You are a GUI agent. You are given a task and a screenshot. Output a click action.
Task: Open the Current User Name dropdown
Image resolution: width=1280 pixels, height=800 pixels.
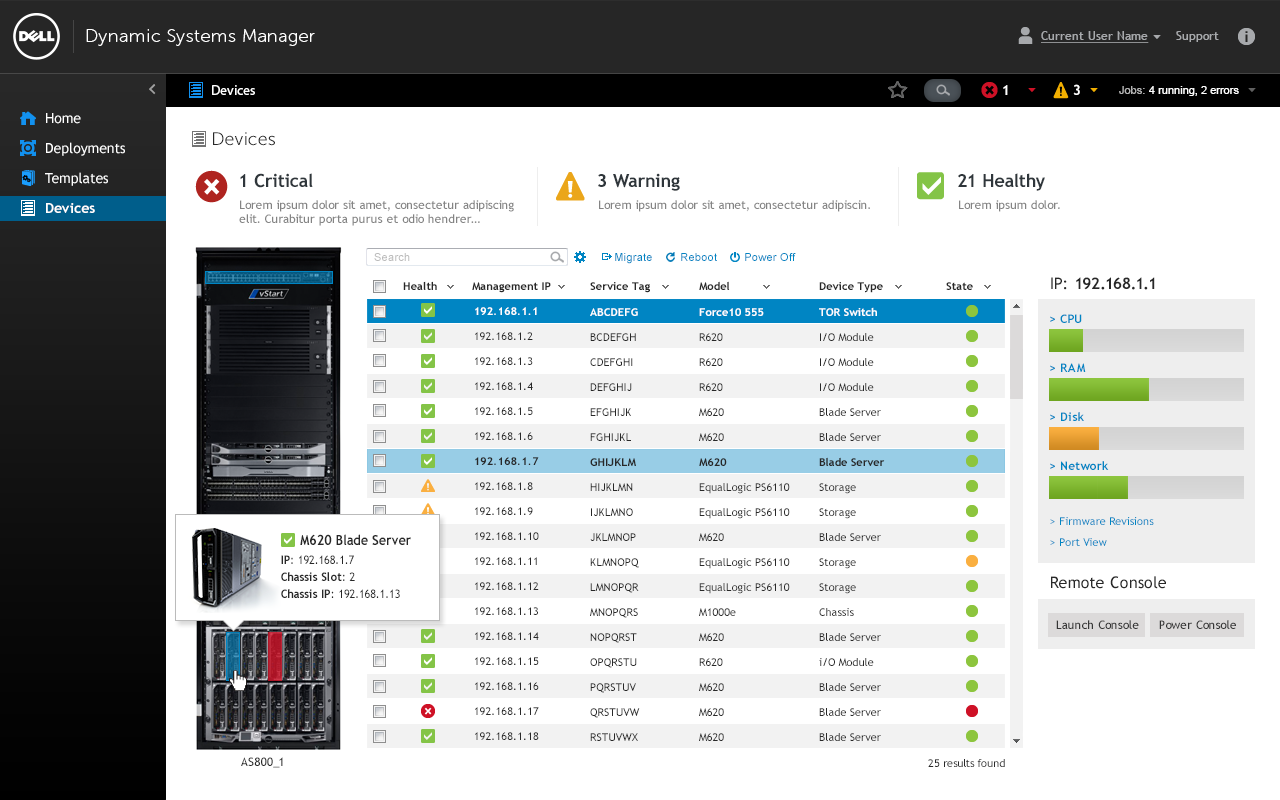tap(1100, 36)
